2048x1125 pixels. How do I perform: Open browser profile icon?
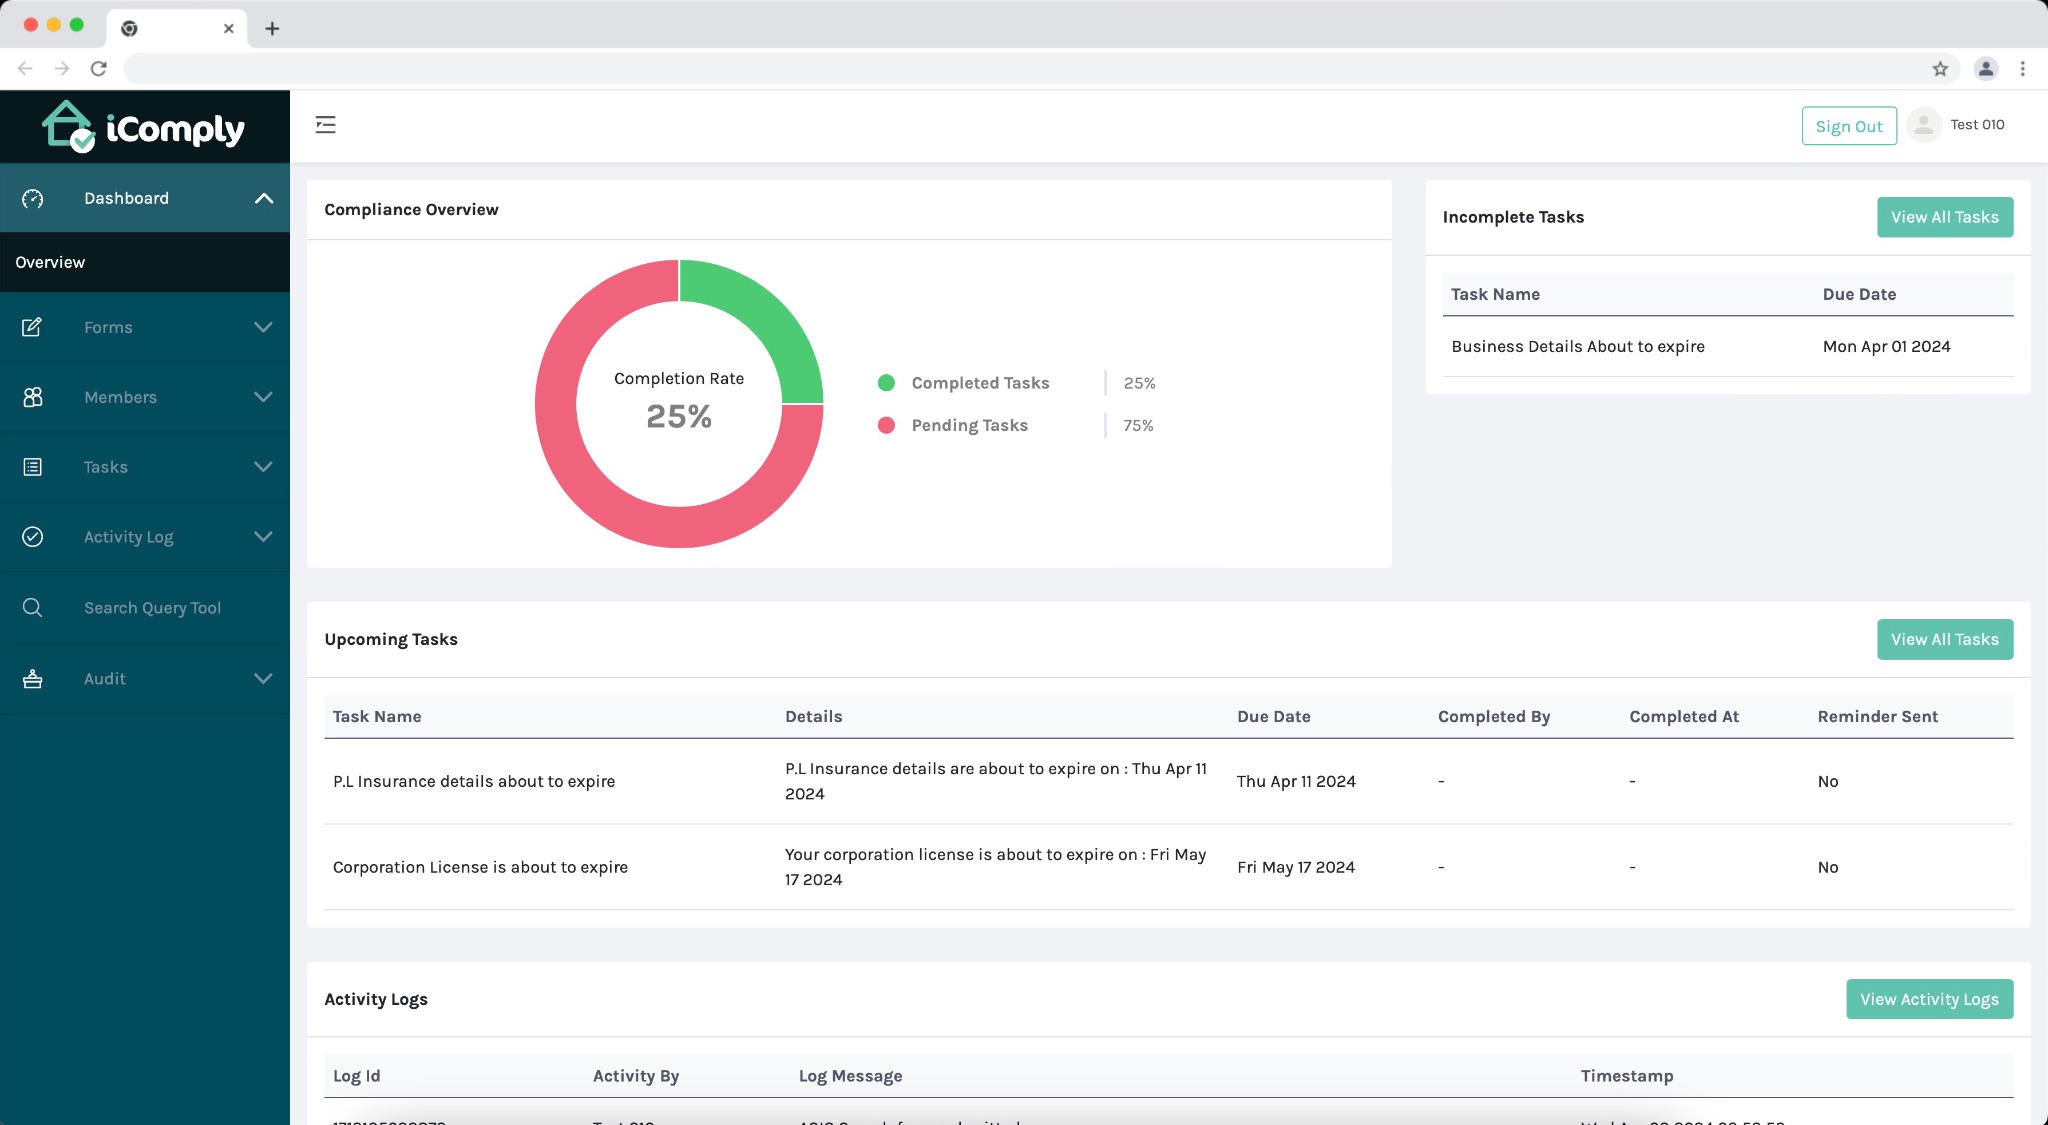[1986, 69]
